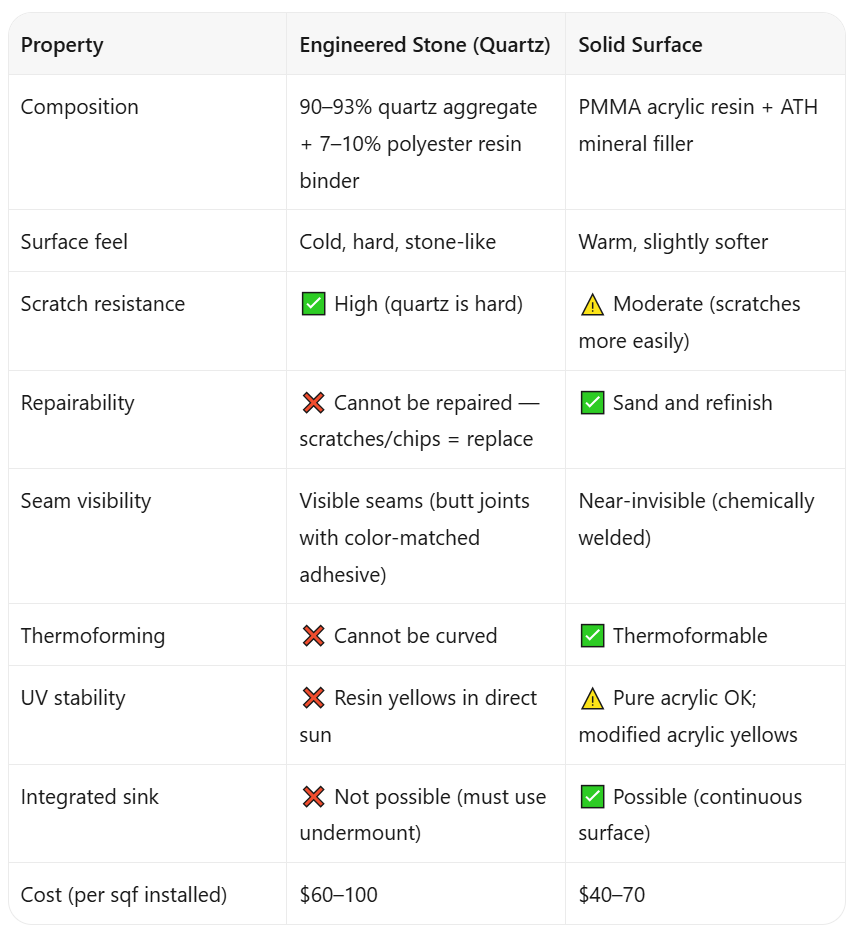
Task: Click the red X beside Cannot be curved
Action: [314, 636]
